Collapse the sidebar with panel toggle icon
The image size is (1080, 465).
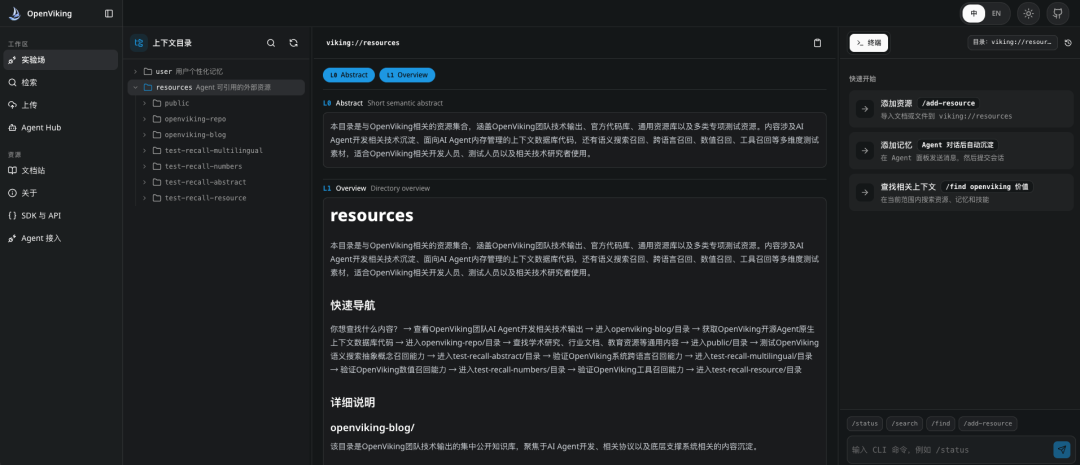tap(109, 13)
